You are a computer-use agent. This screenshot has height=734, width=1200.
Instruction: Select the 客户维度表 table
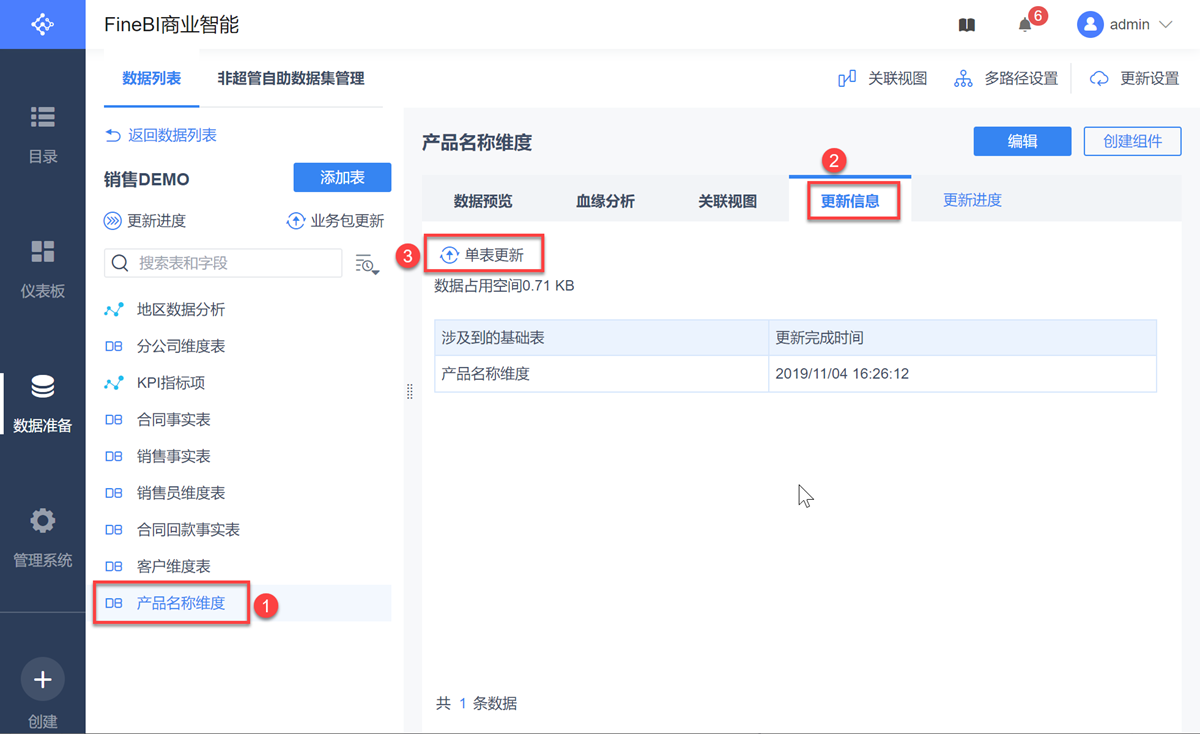pyautogui.click(x=173, y=566)
